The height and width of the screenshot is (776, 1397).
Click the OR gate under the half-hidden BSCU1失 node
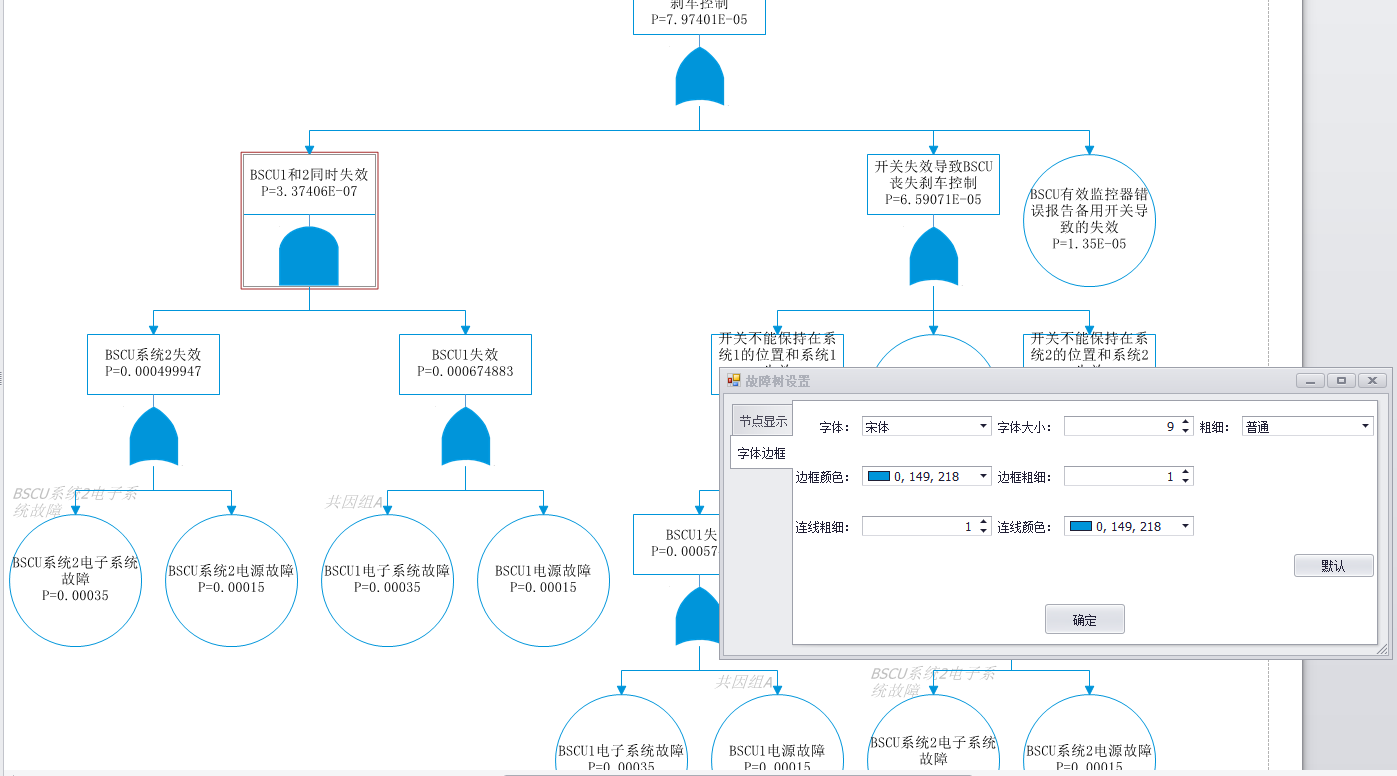[697, 616]
